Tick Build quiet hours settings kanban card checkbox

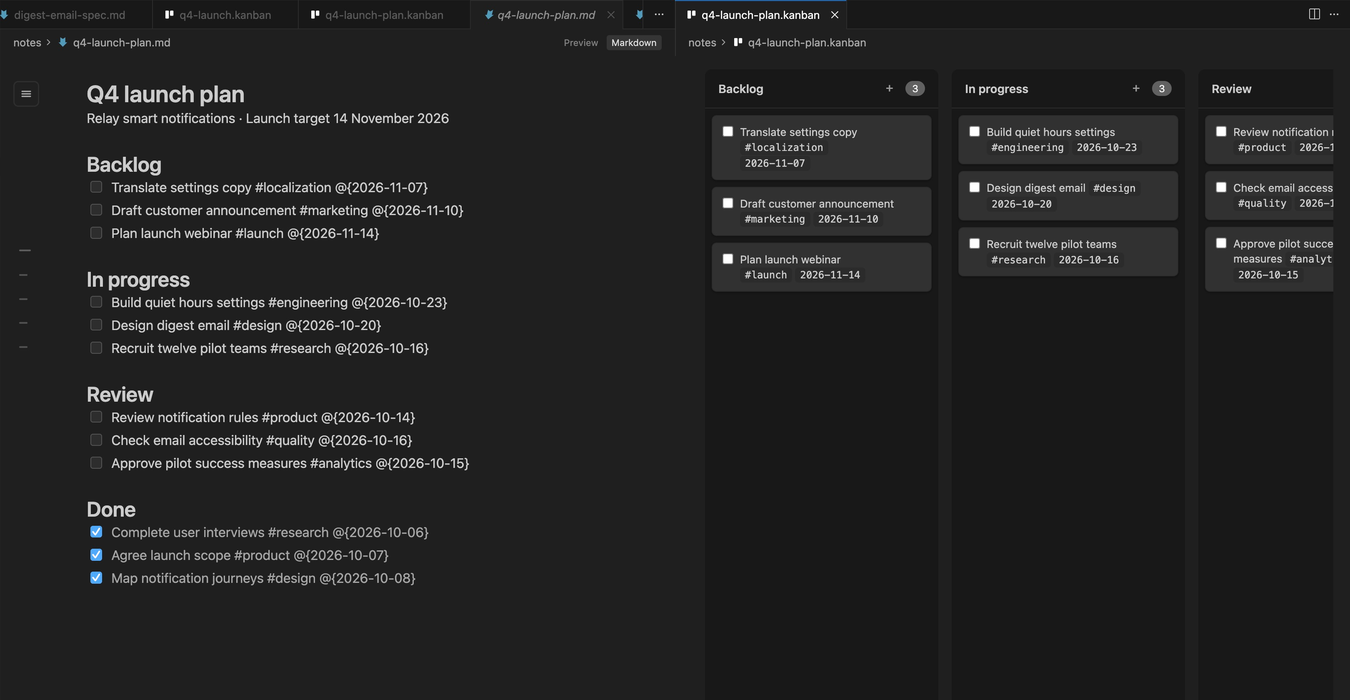tap(975, 131)
